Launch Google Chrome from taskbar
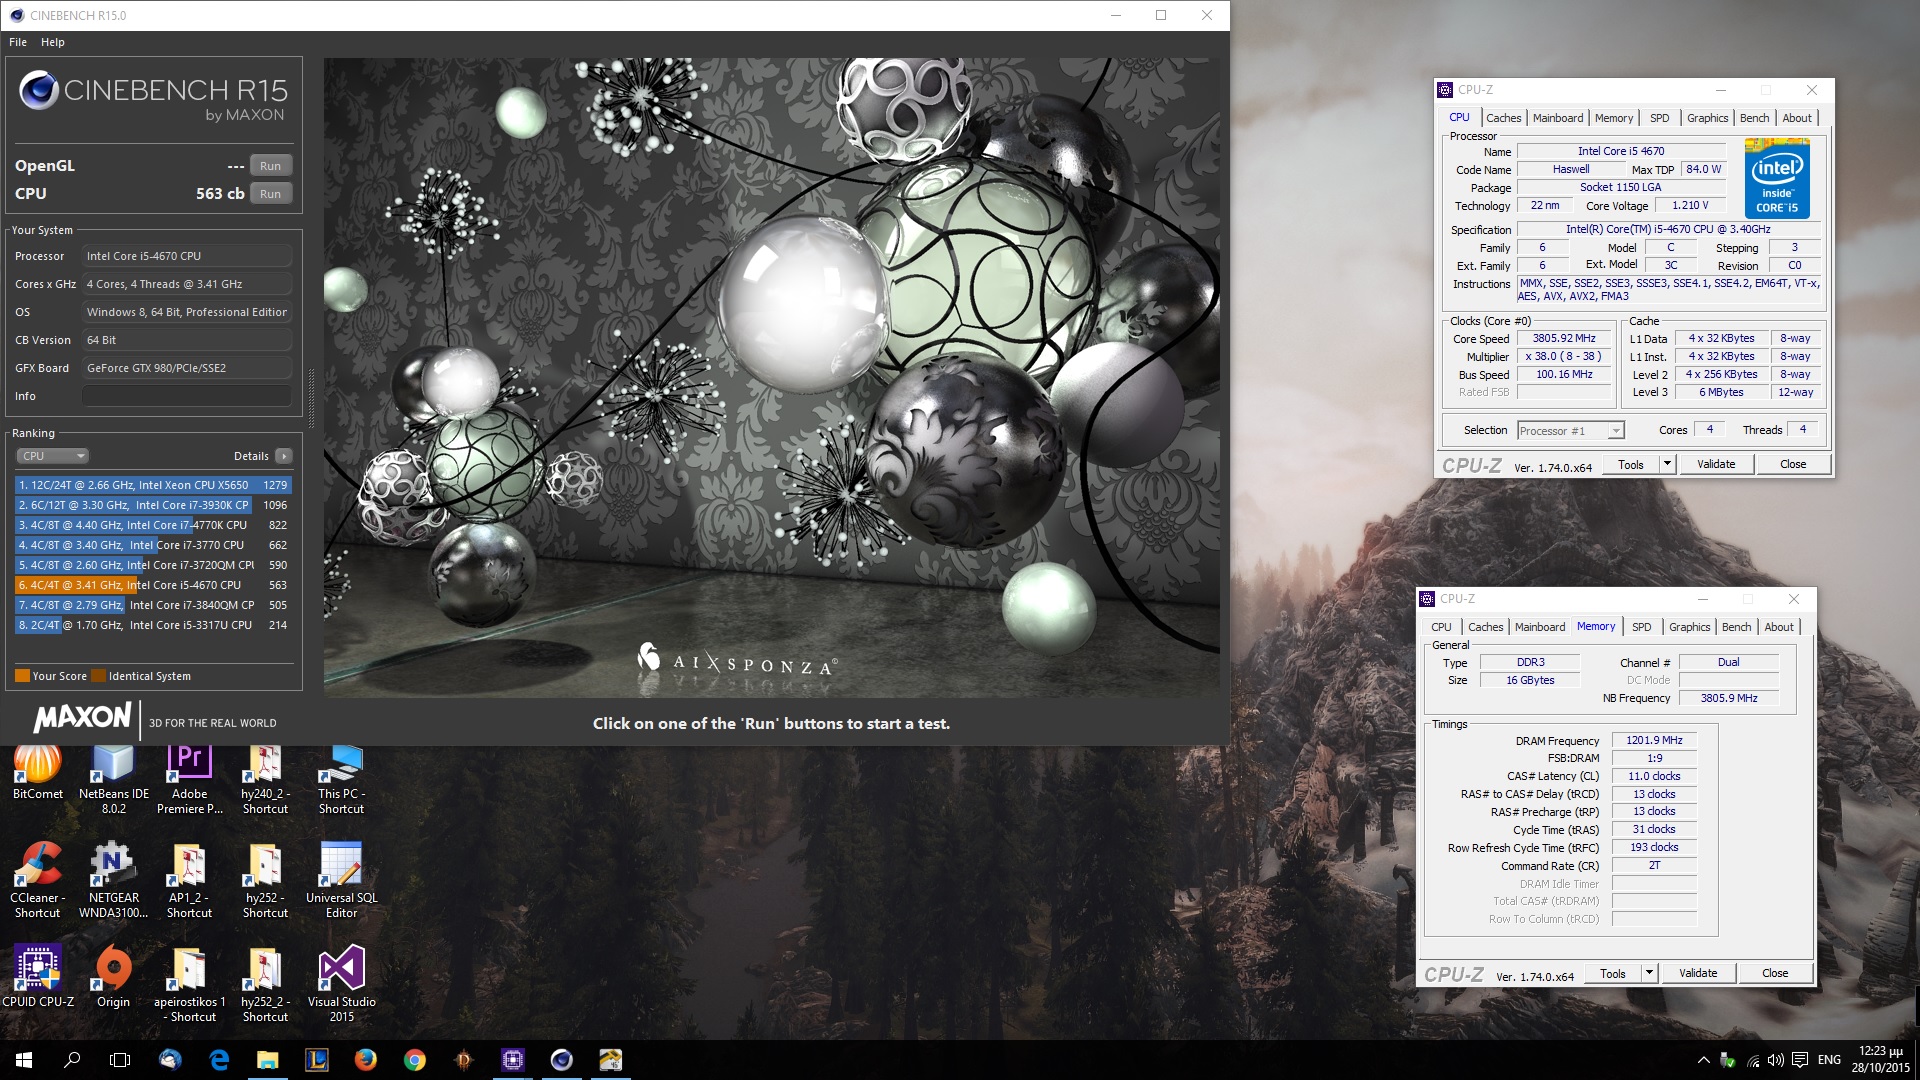Image resolution: width=1920 pixels, height=1080 pixels. [x=415, y=1060]
